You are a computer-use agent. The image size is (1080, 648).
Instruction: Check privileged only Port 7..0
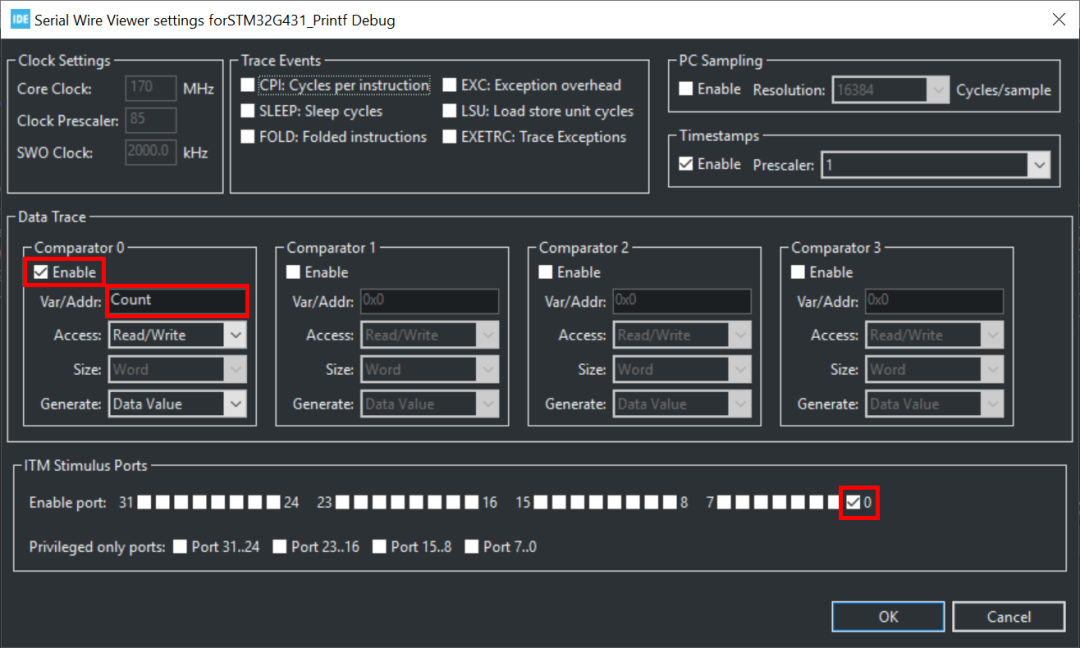[x=472, y=547]
